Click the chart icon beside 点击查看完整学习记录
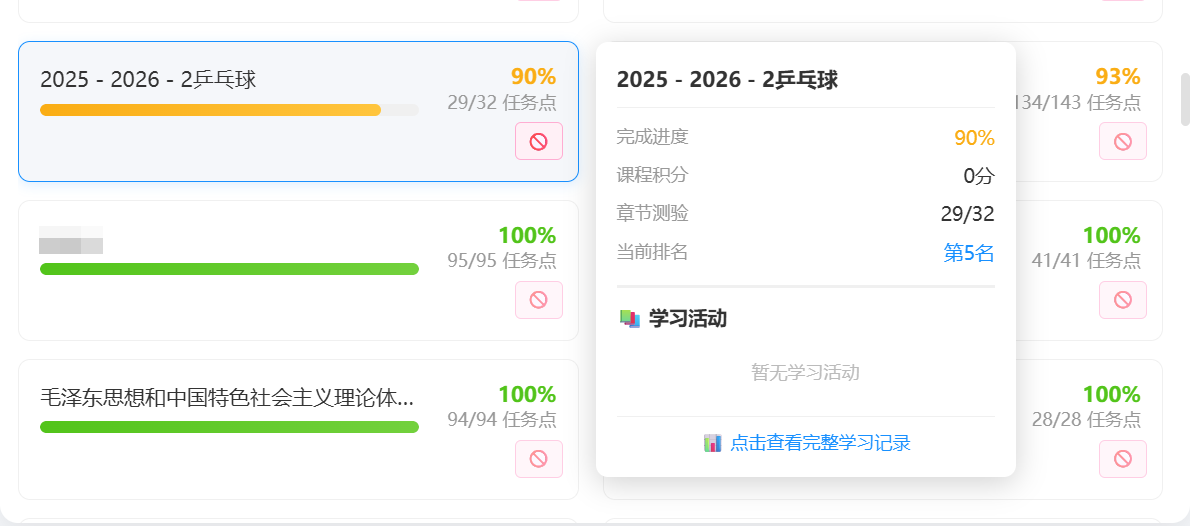Screen dimensions: 1190x526 [712, 443]
